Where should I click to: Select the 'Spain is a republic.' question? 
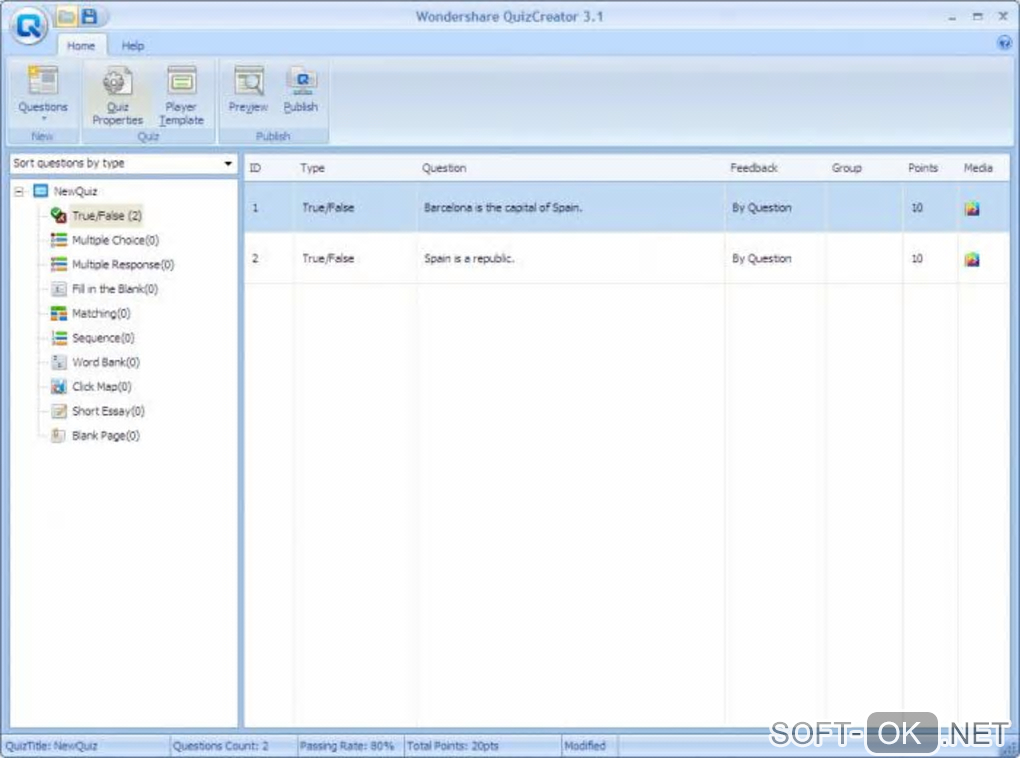(x=468, y=258)
